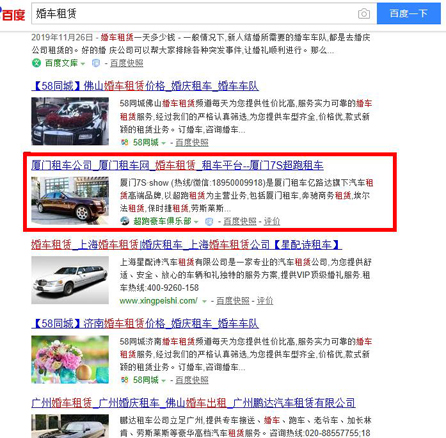The width and height of the screenshot is (446, 438).
Task: Open the 佛山婚车租赁价格 58同城 result title
Action: (x=145, y=86)
